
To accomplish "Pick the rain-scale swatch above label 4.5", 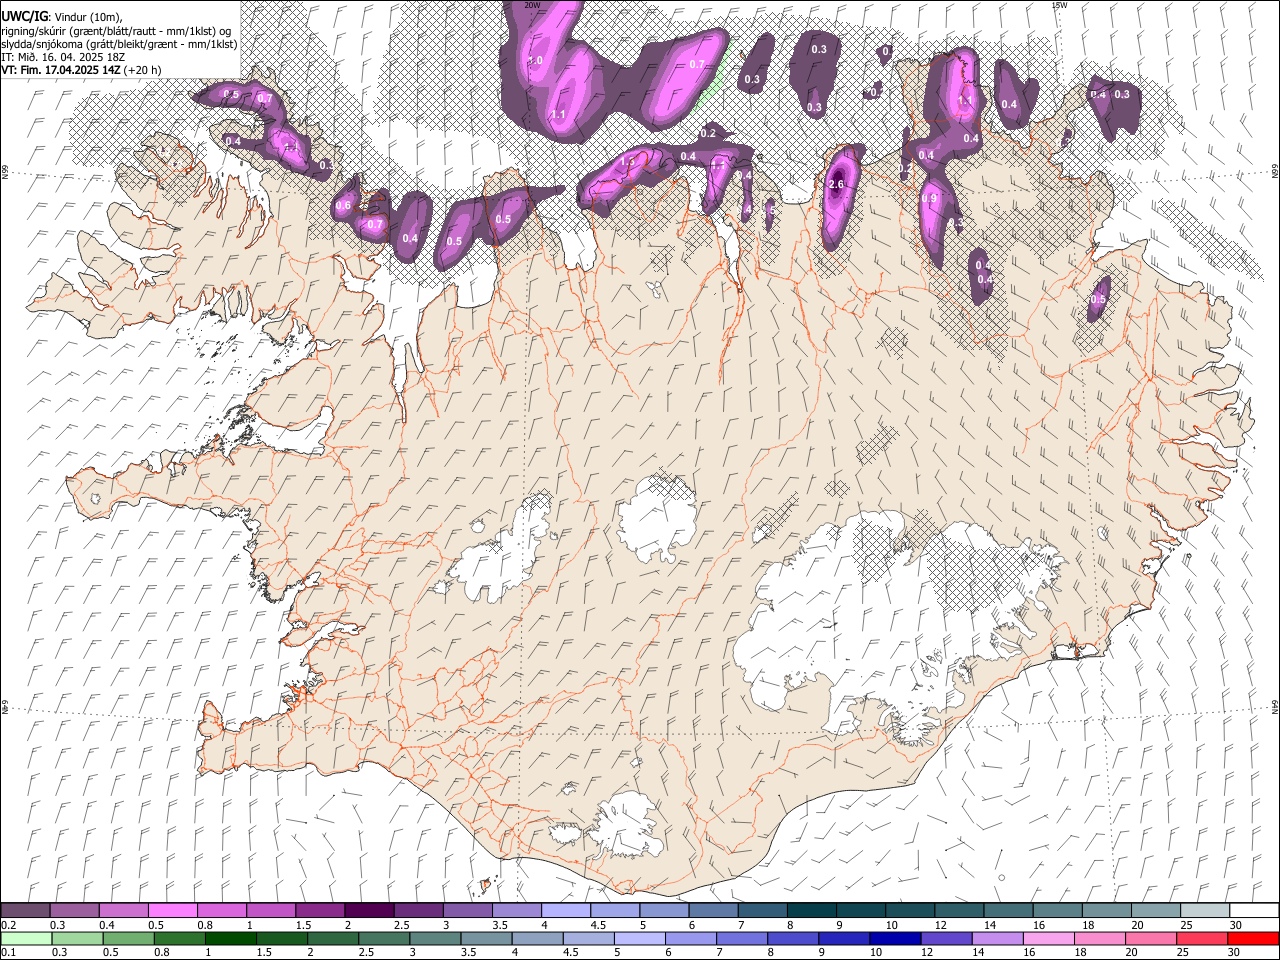I will 589,938.
